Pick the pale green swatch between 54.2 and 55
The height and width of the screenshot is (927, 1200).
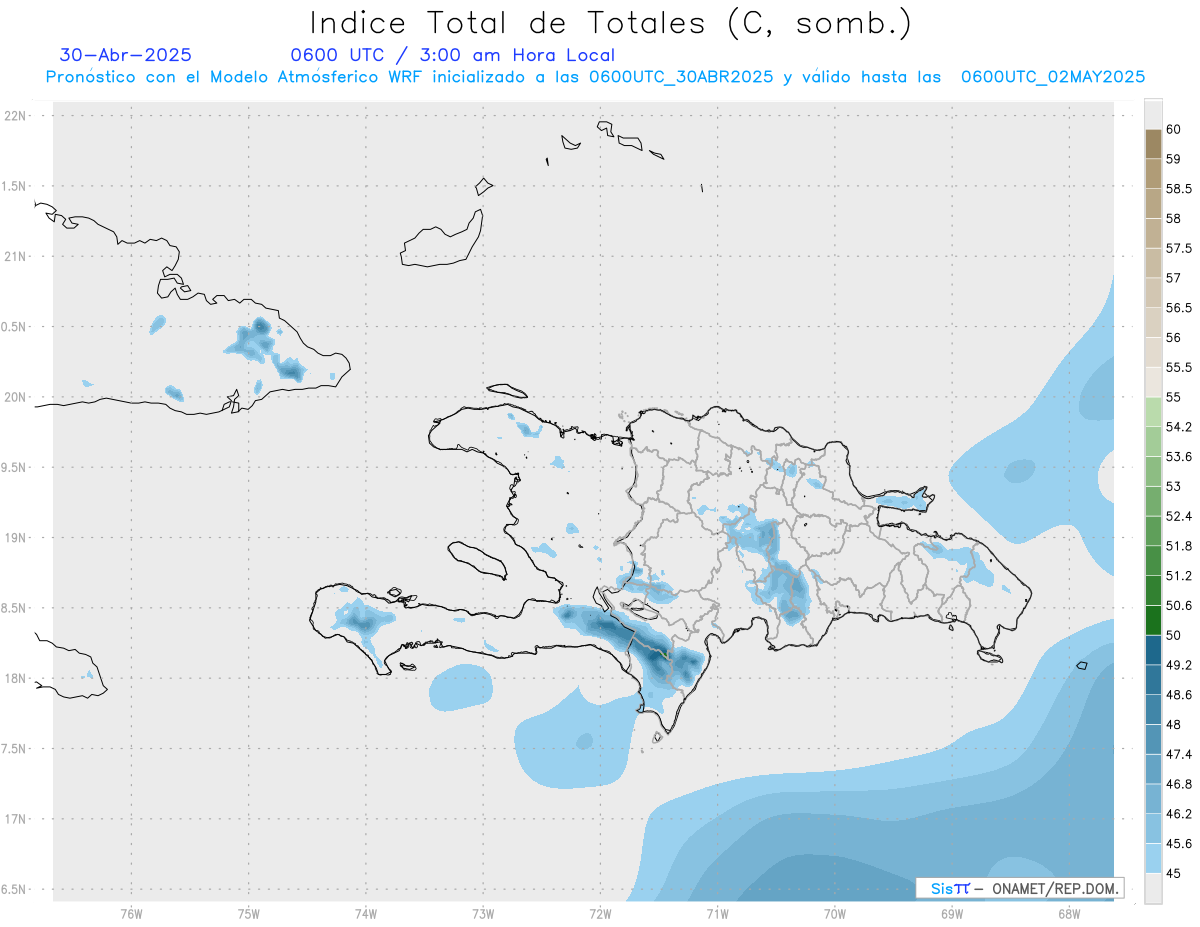(1153, 412)
